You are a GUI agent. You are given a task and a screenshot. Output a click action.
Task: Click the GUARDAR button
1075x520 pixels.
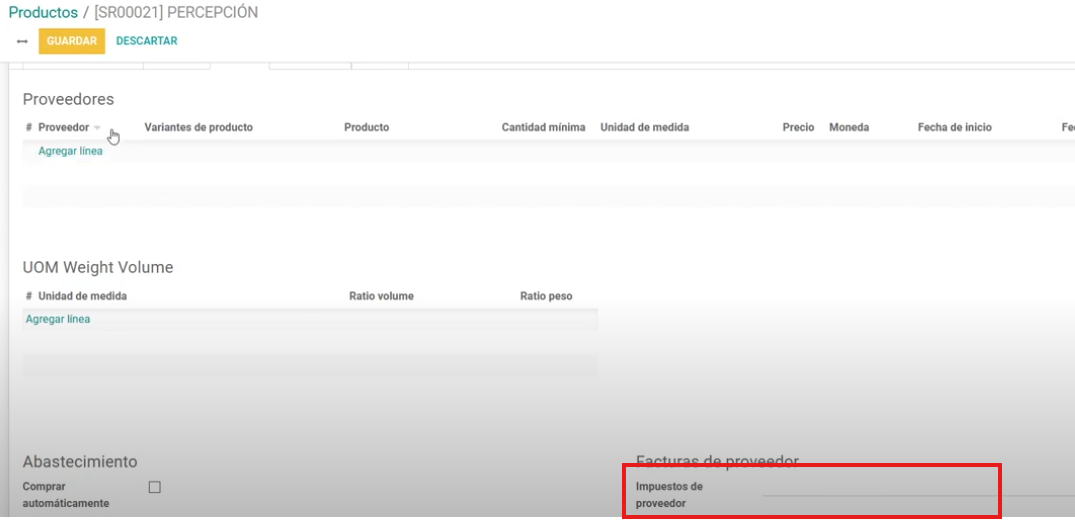(x=71, y=41)
